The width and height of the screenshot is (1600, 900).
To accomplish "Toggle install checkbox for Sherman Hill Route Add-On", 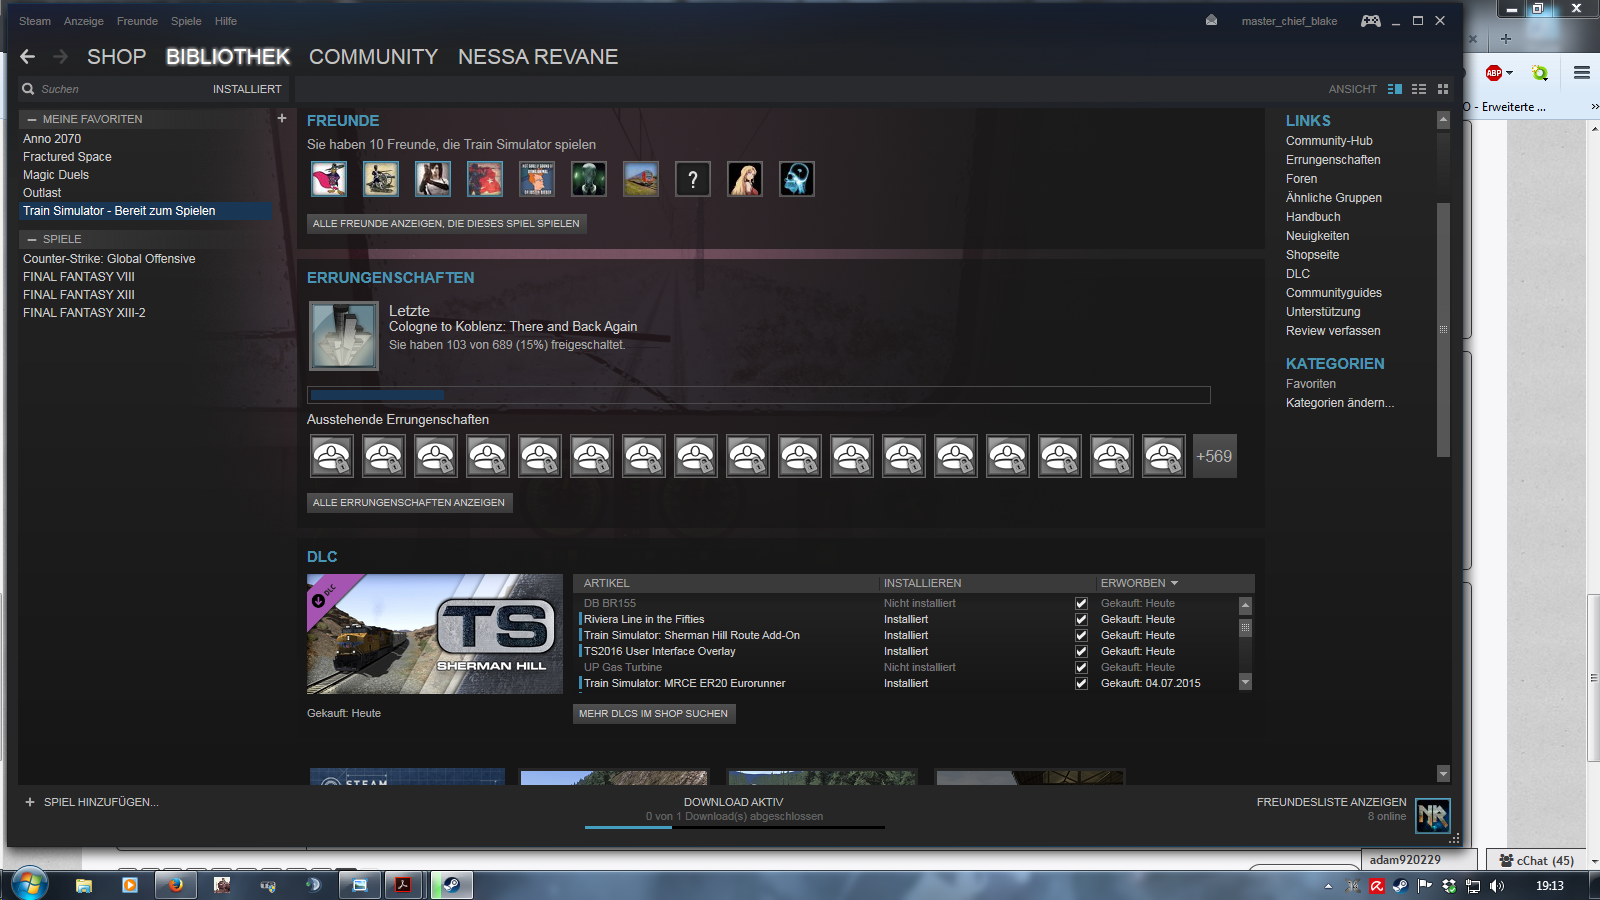I will tap(1081, 636).
